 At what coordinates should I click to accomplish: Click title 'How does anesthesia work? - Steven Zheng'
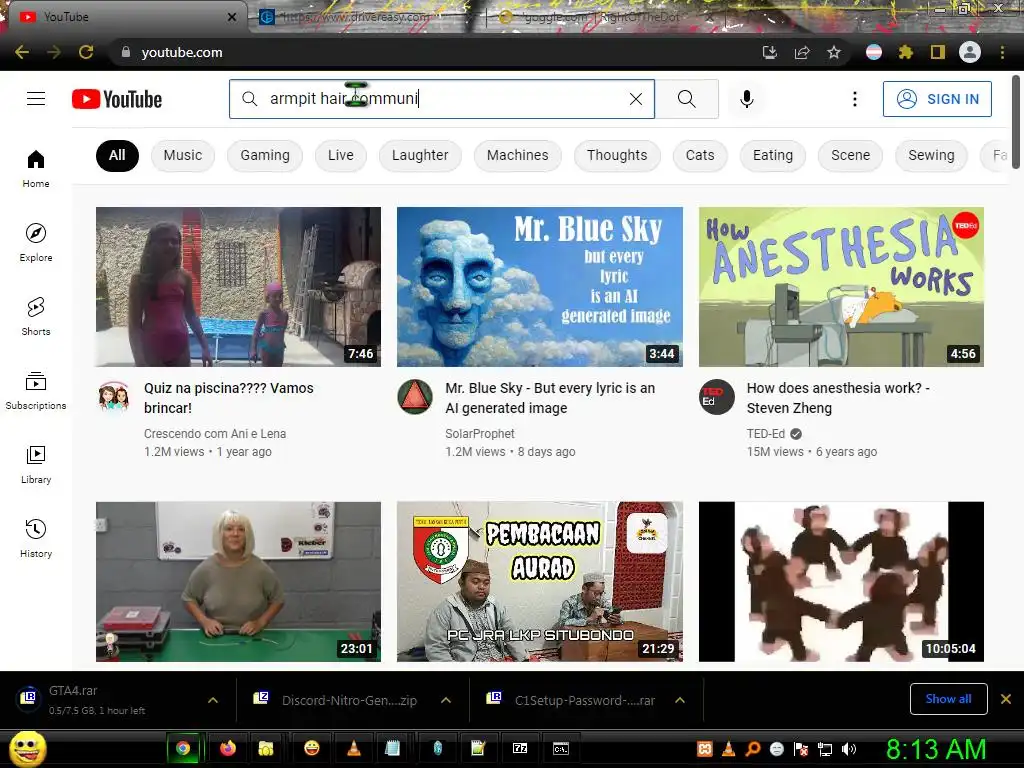(x=838, y=398)
